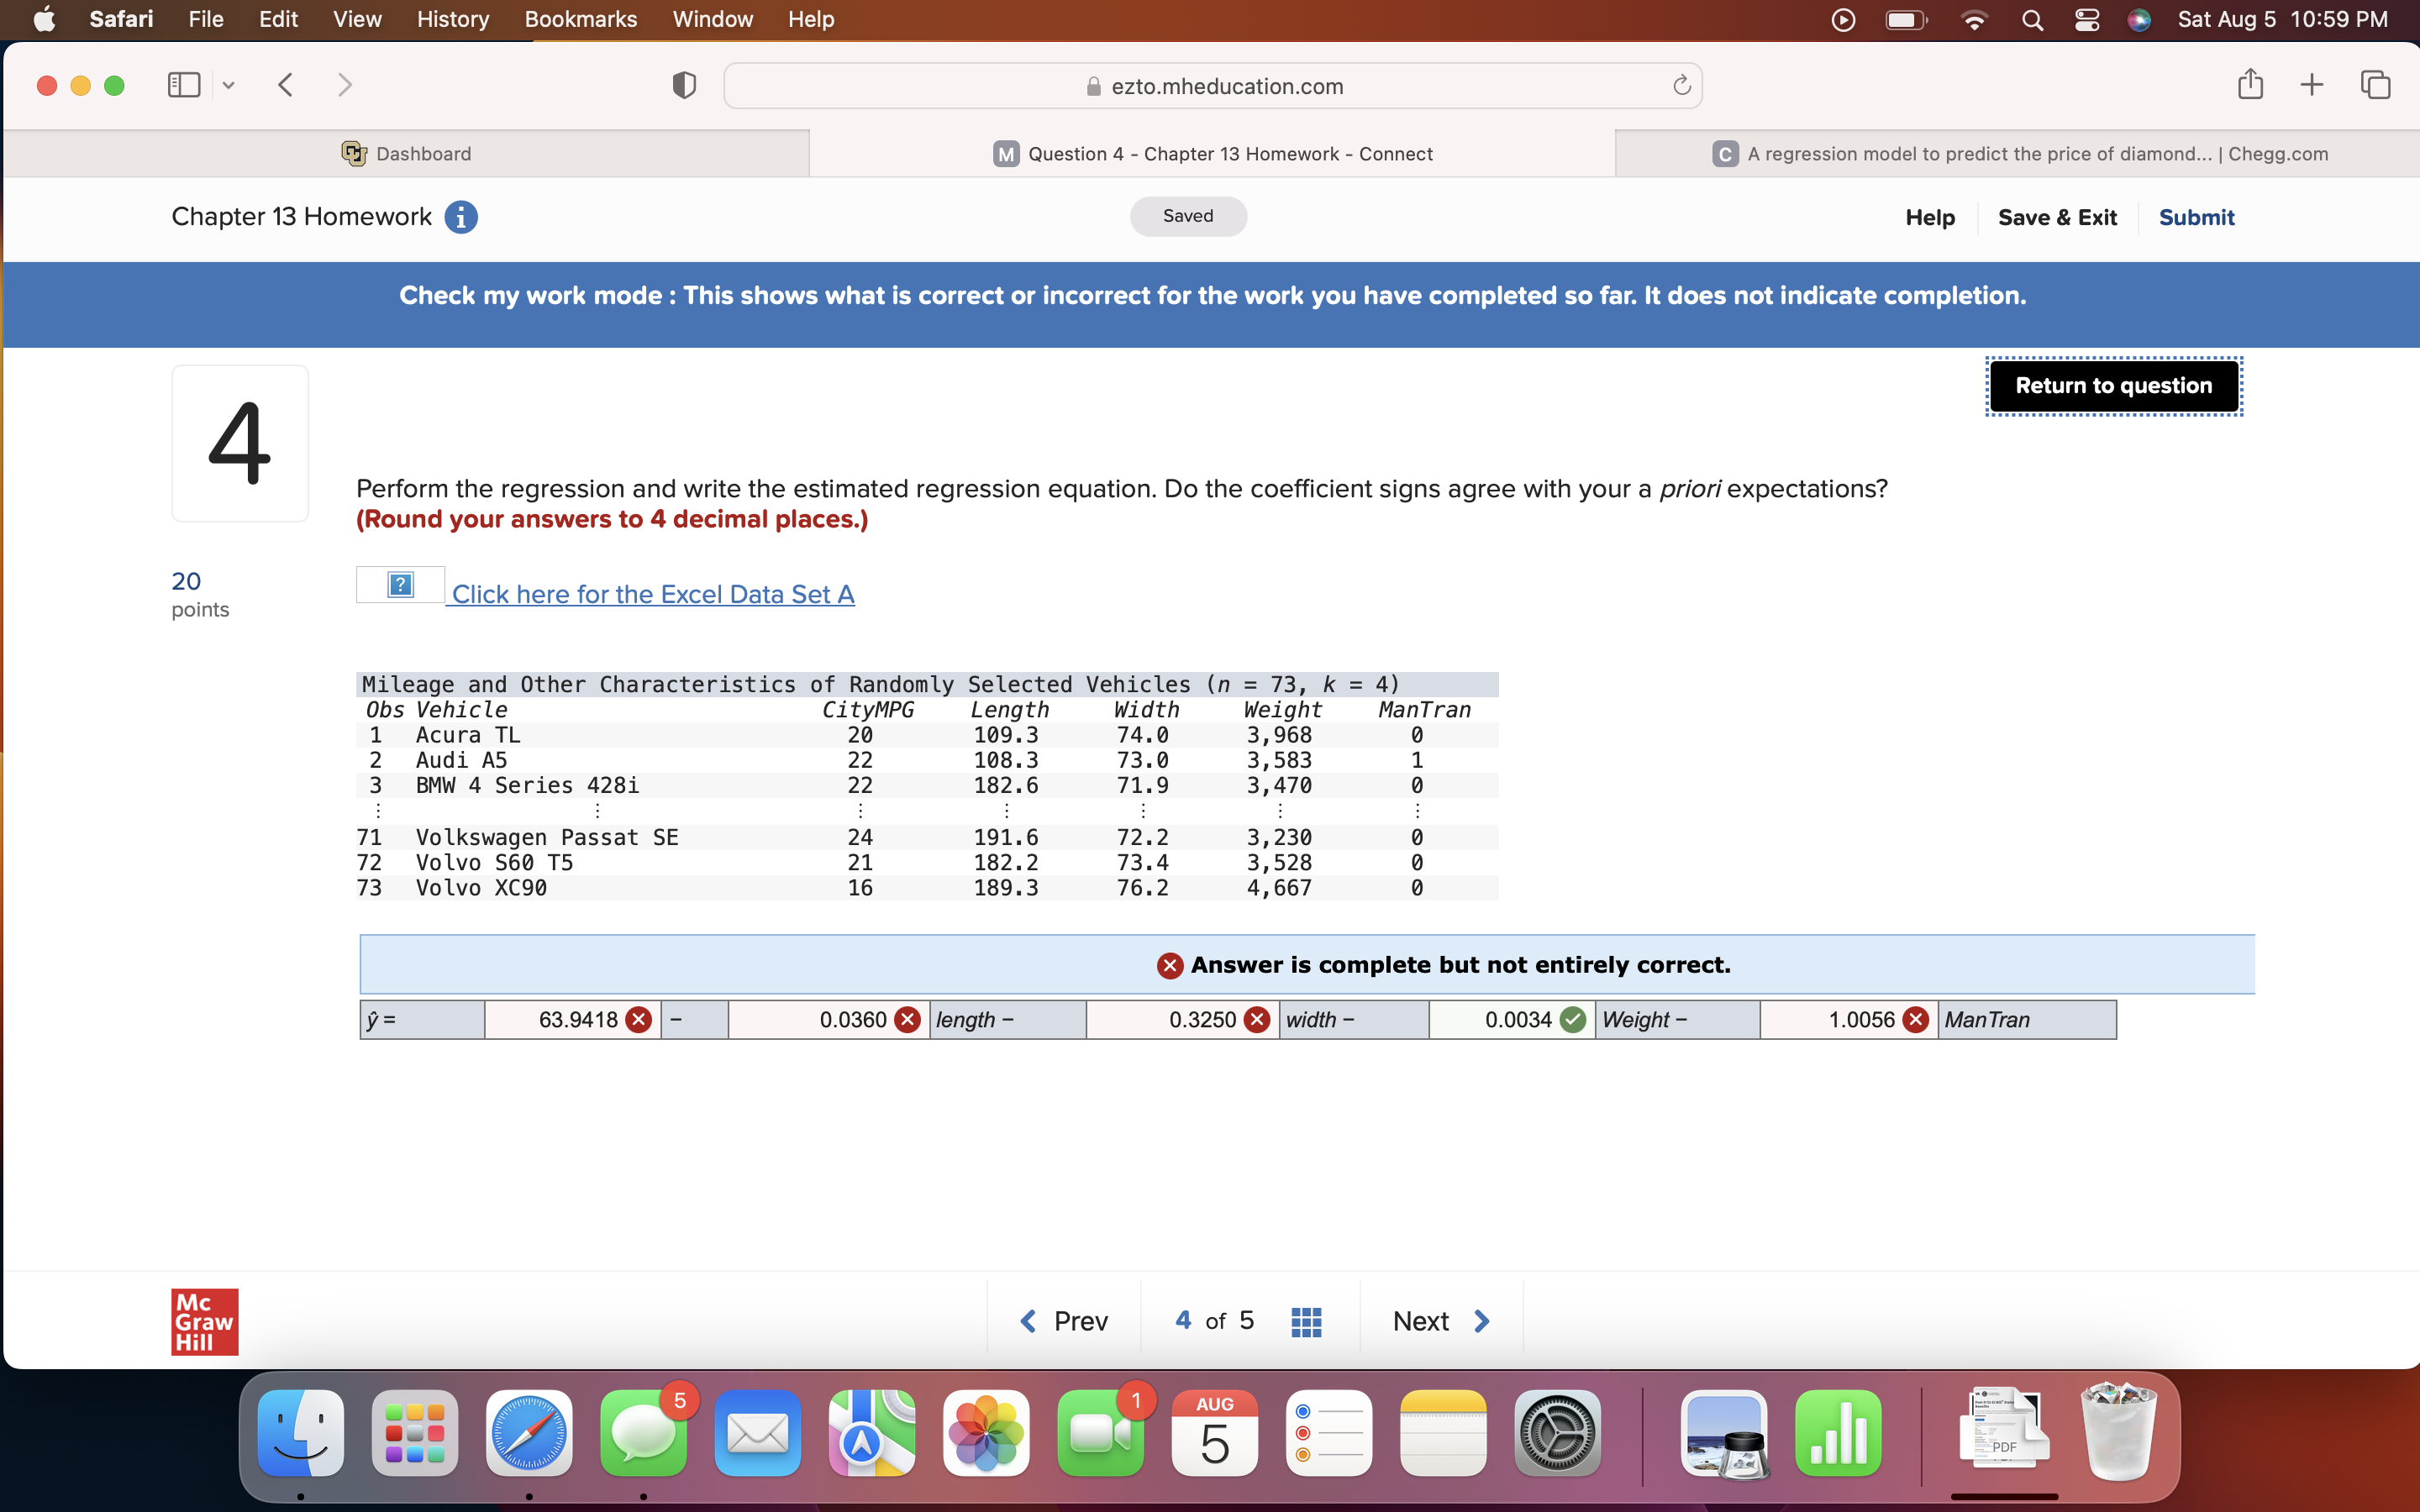Click Return to question
Viewport: 2420px width, 1512px height.
2112,385
